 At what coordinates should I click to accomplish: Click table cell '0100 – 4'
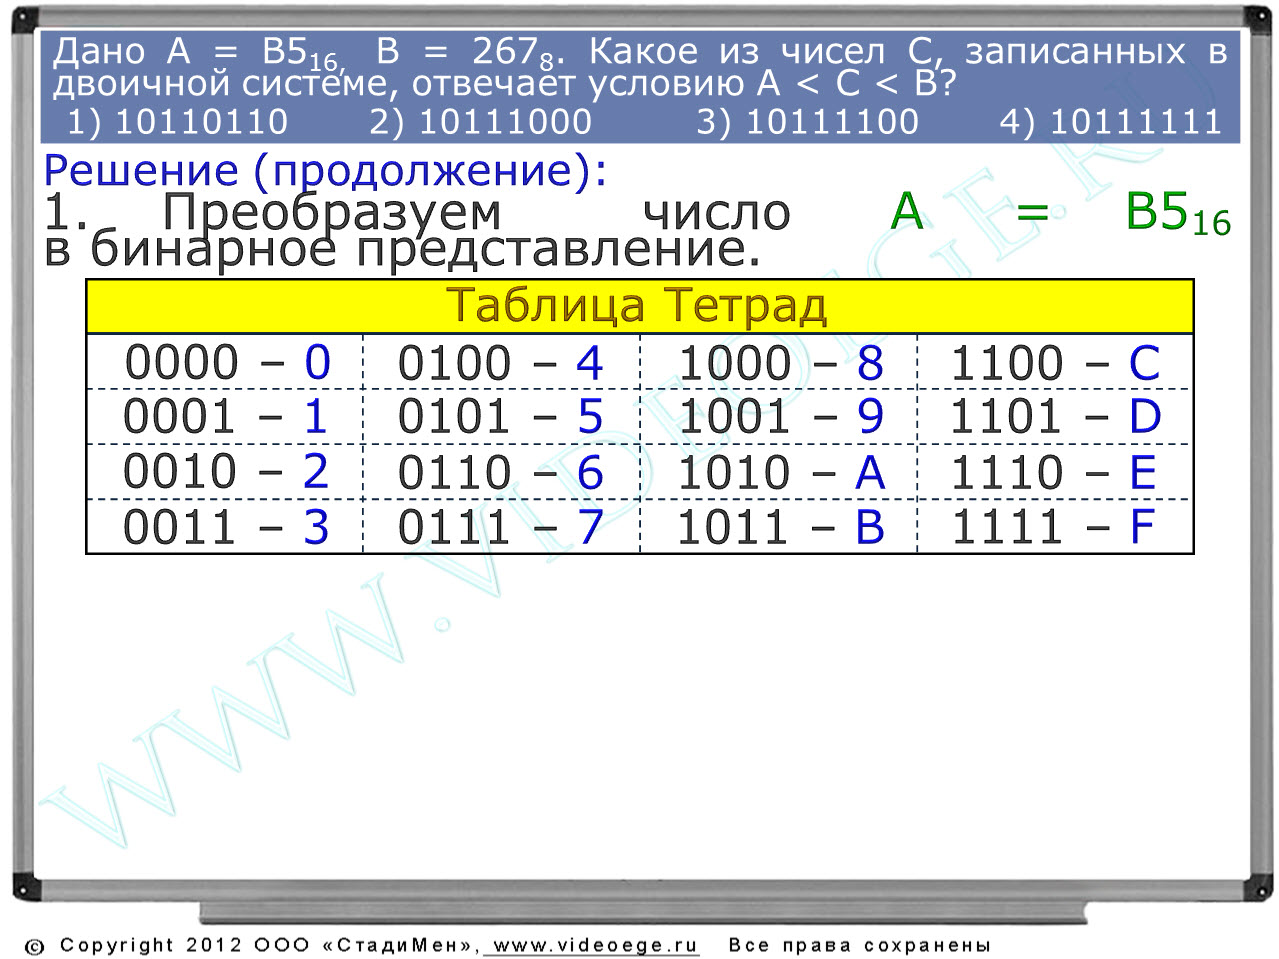click(x=501, y=362)
